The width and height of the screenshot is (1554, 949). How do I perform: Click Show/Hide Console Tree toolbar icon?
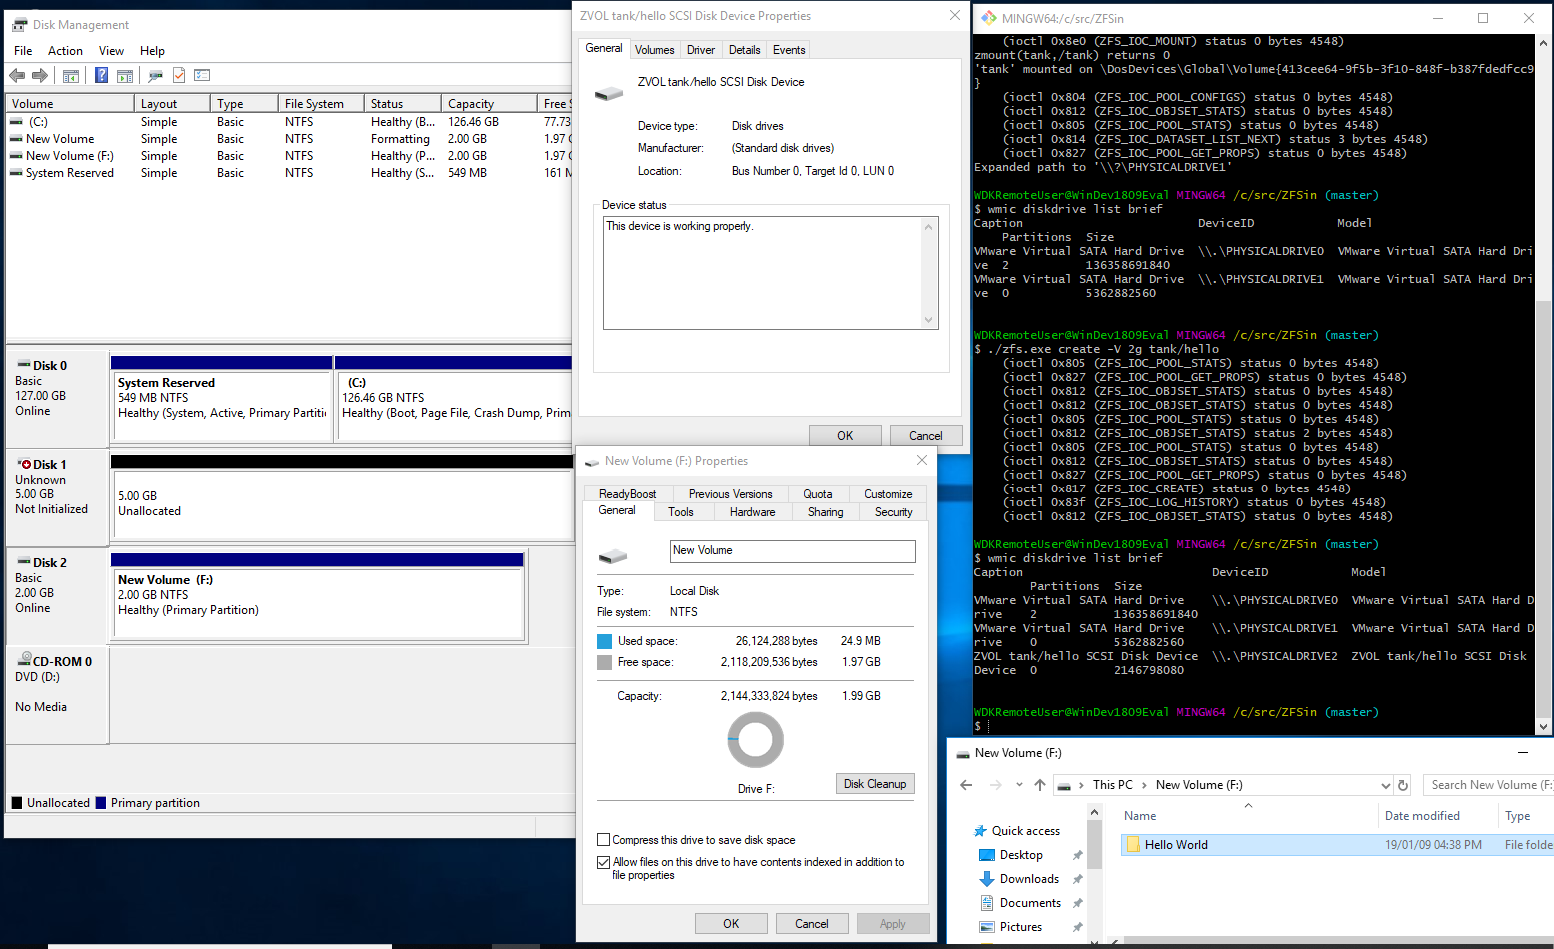pyautogui.click(x=71, y=75)
